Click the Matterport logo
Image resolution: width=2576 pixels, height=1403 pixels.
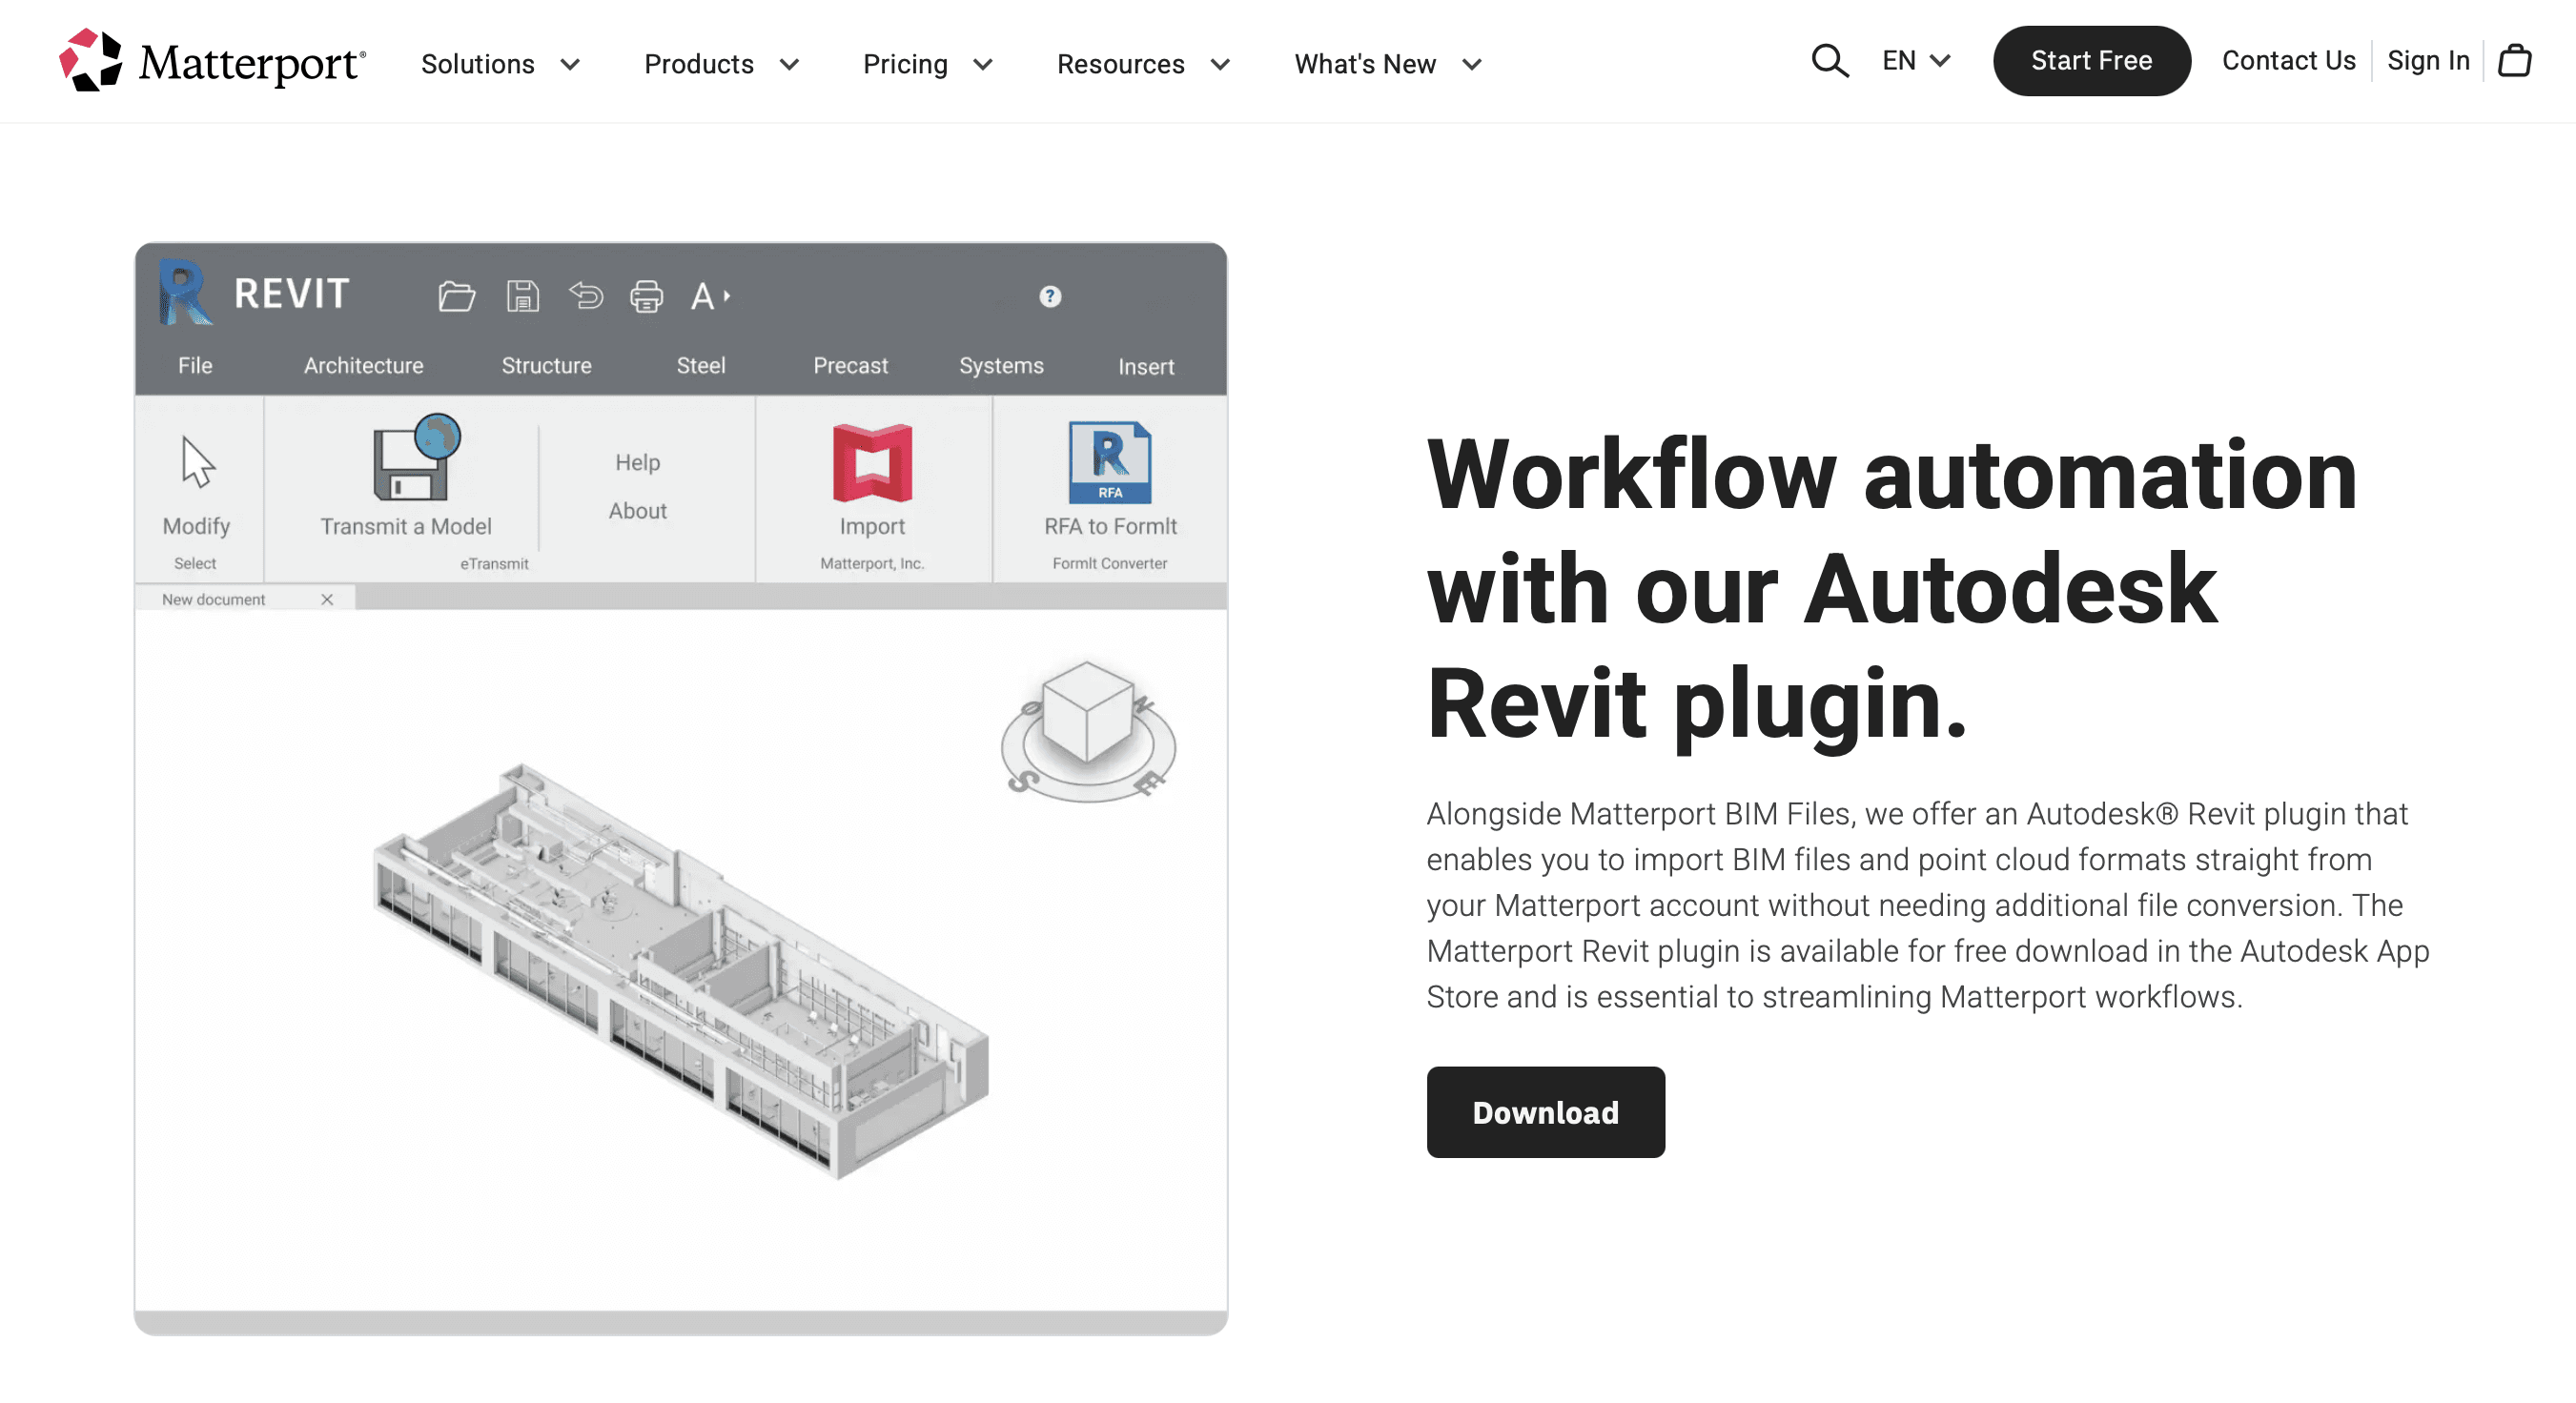coord(212,61)
